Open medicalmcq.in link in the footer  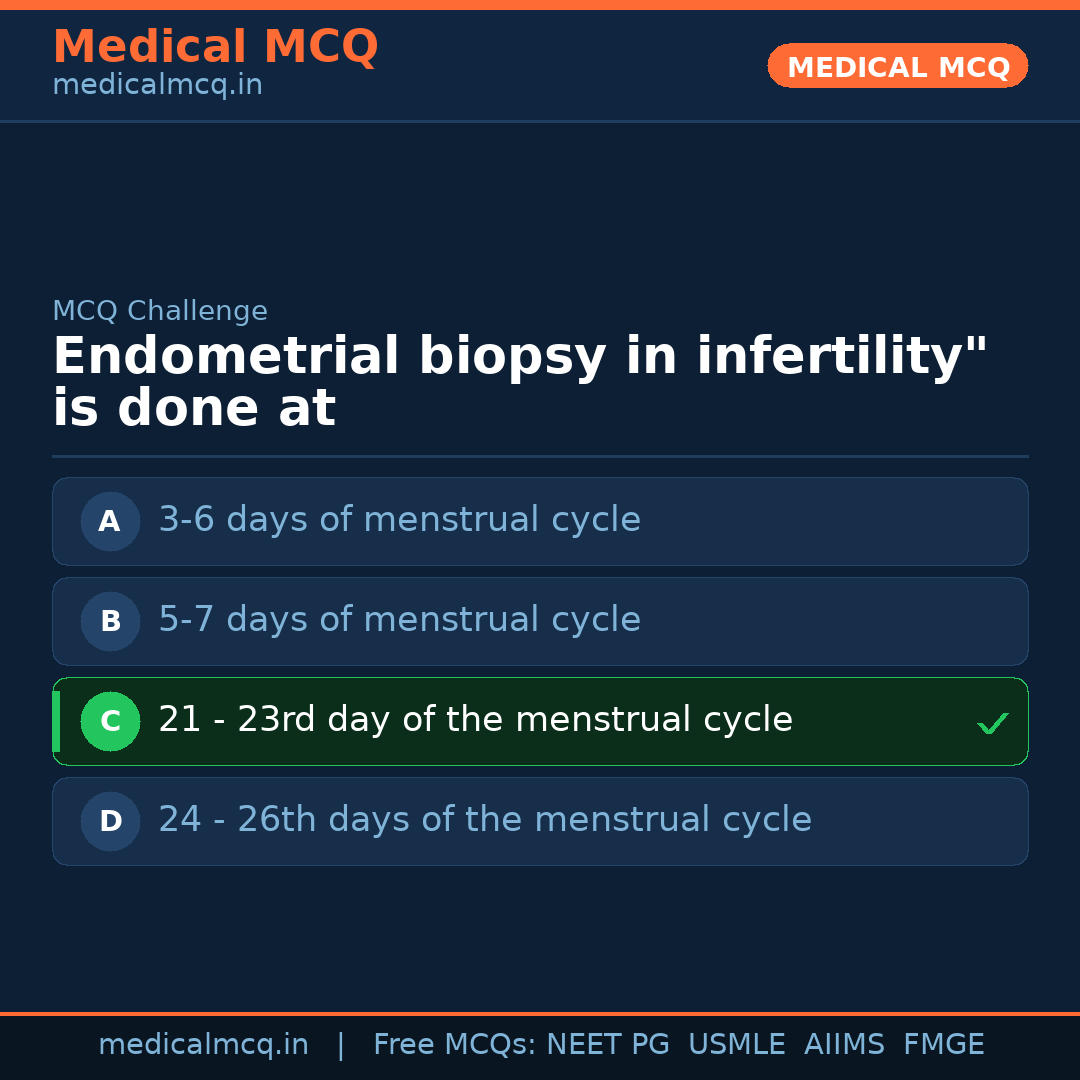click(x=203, y=1045)
